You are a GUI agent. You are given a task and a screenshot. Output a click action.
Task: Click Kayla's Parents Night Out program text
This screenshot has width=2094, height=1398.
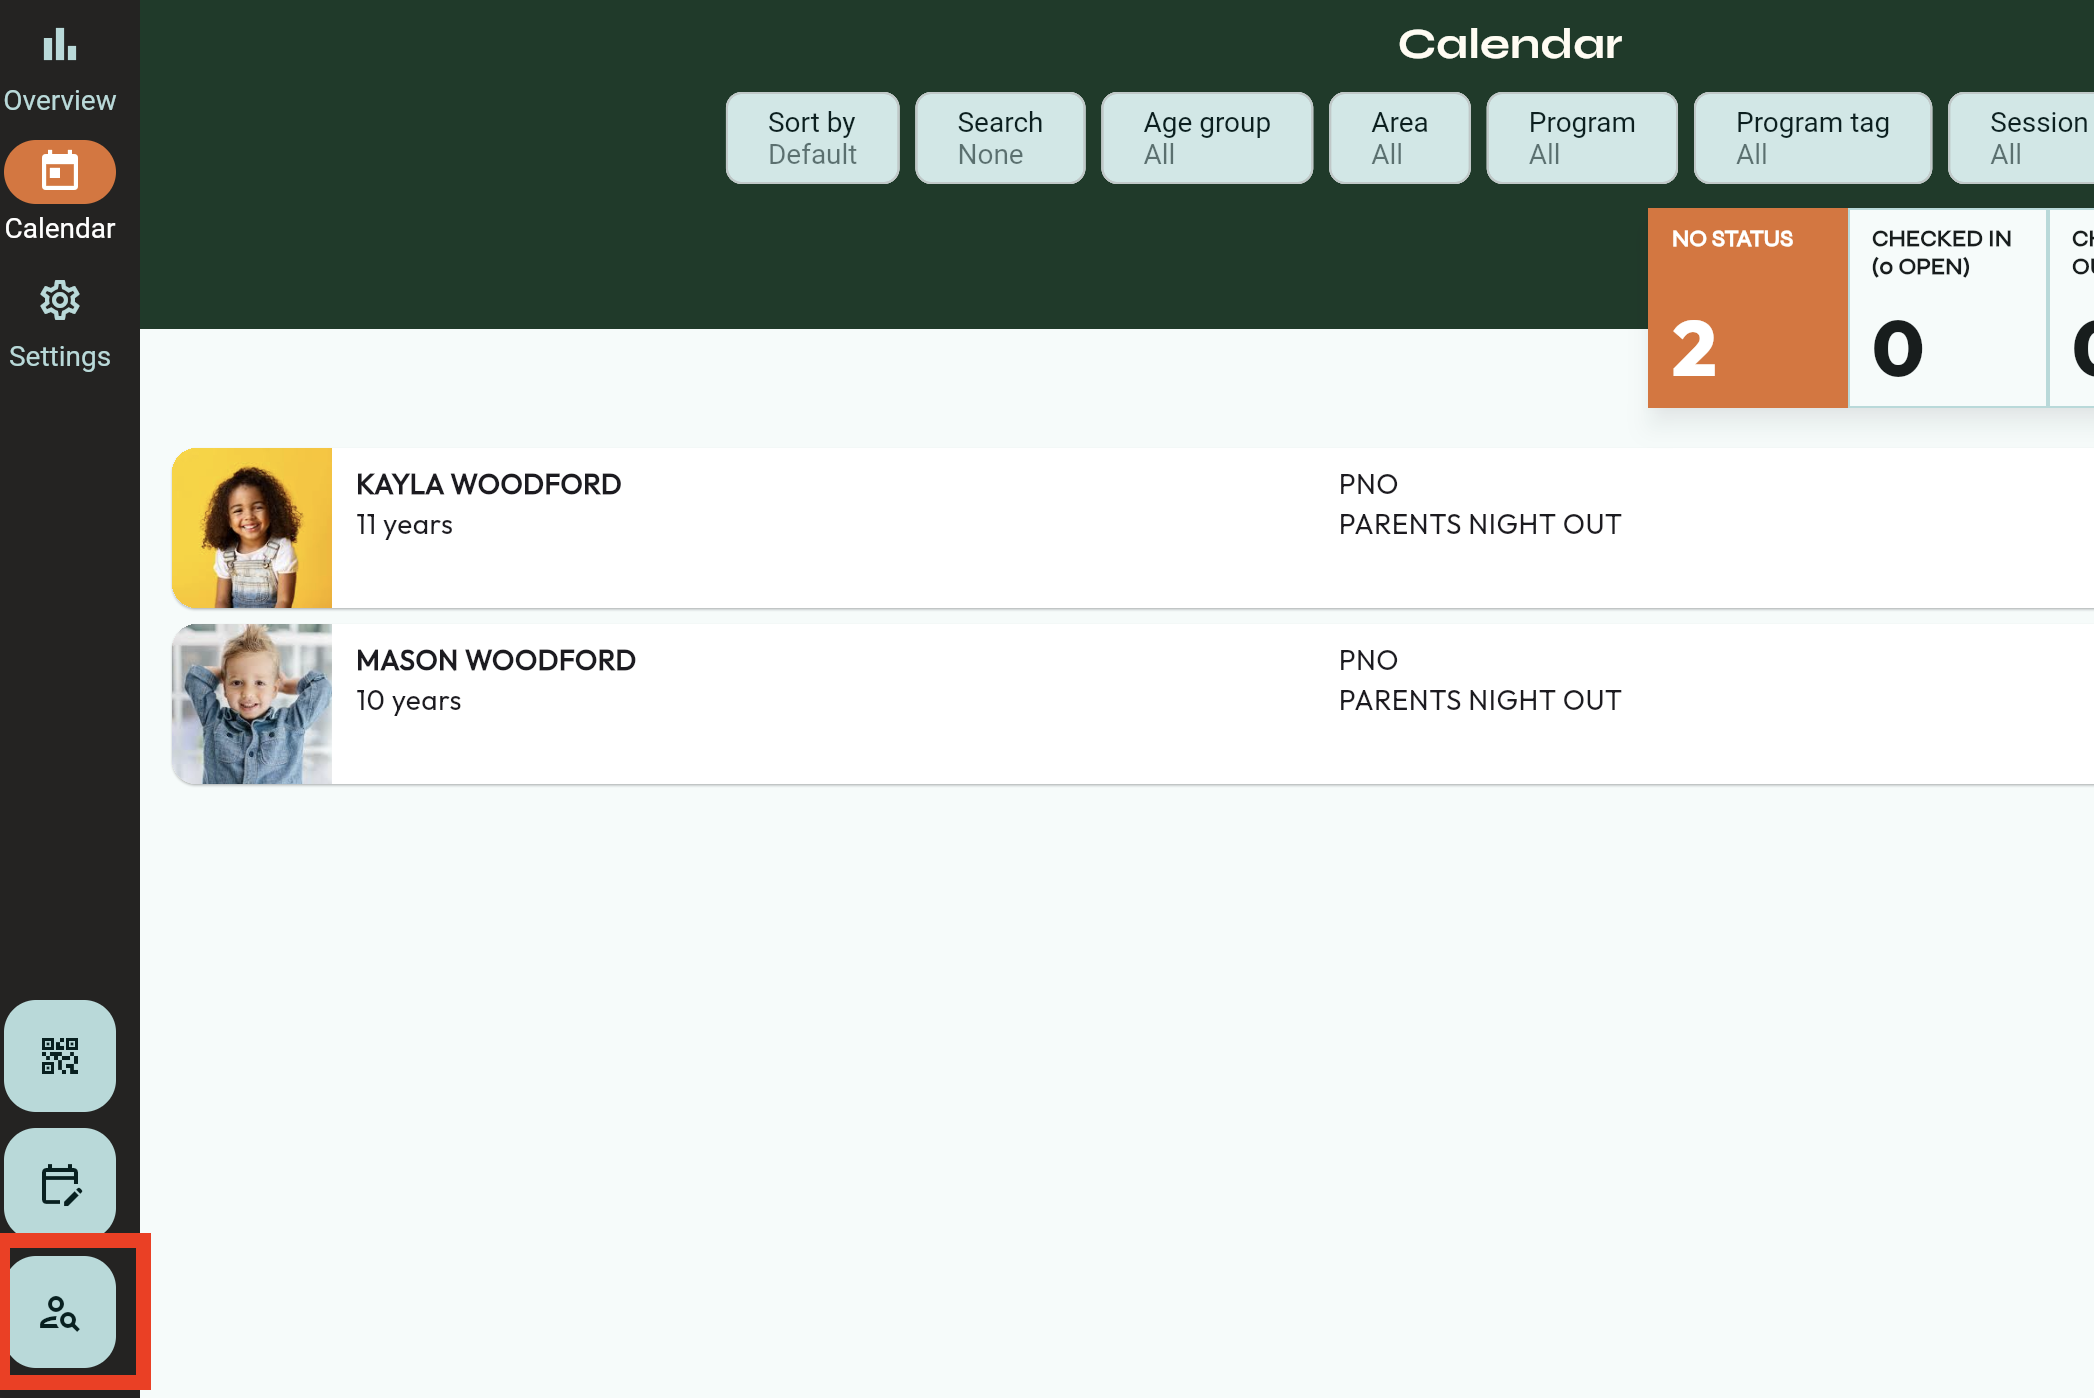click(x=1479, y=525)
